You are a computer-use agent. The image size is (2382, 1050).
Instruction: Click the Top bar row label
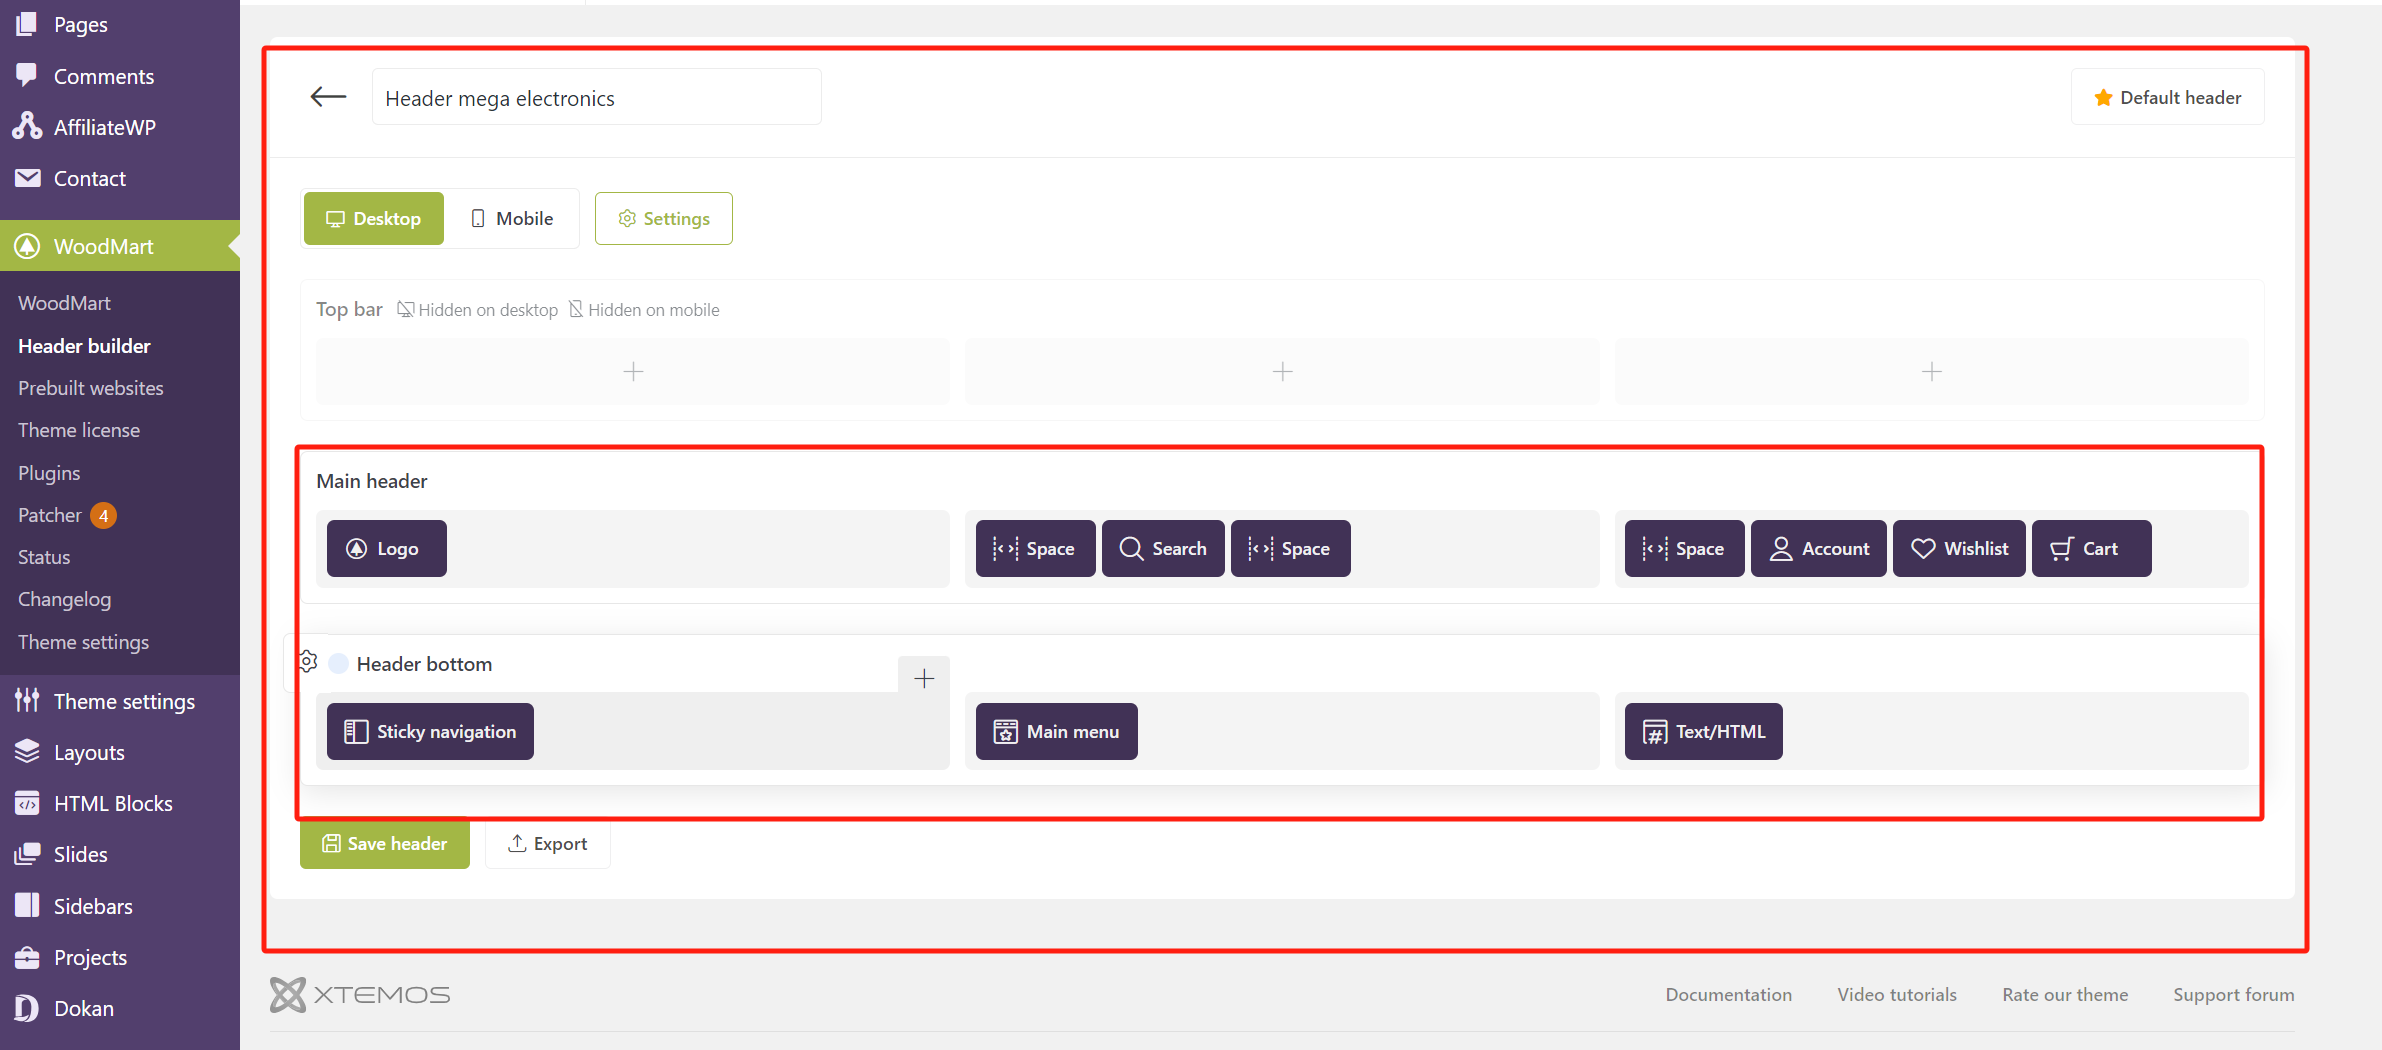(x=349, y=309)
